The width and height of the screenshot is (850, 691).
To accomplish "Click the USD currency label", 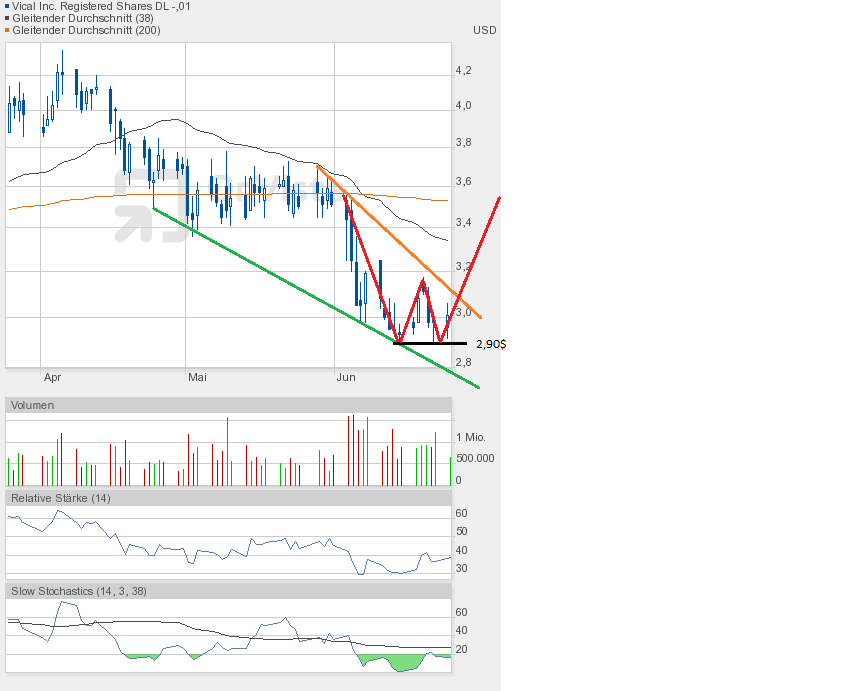I will [x=484, y=30].
